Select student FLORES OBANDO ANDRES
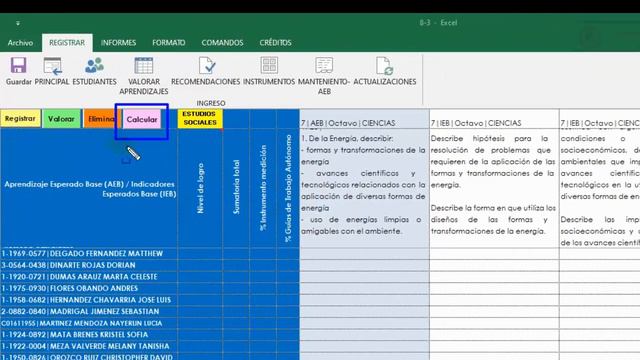This screenshot has width=640, height=360. coord(89,288)
